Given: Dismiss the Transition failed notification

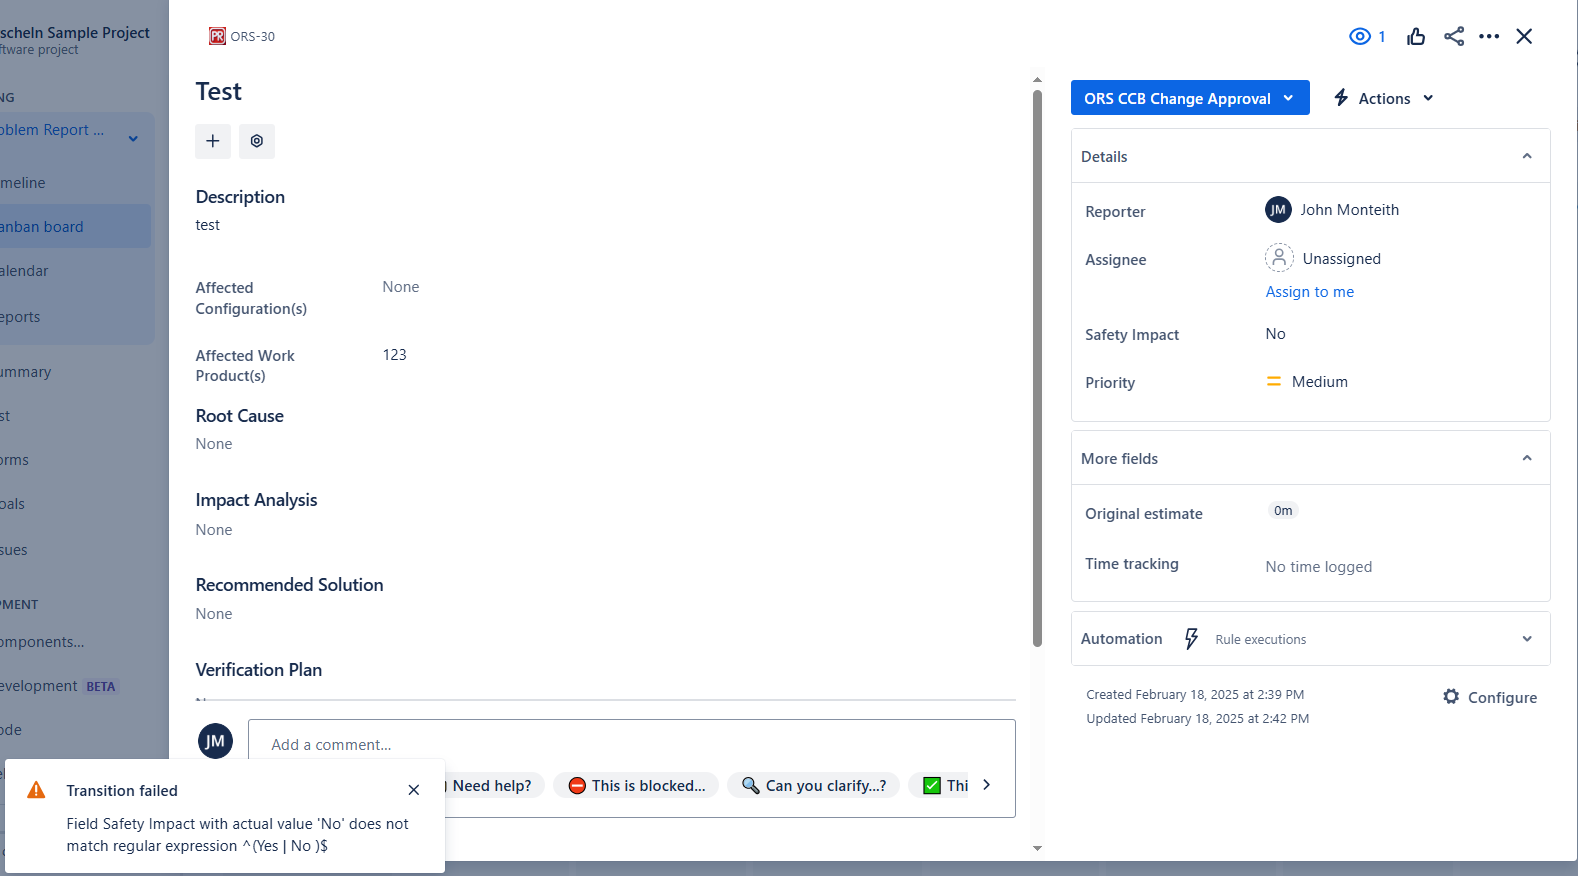Looking at the screenshot, I should (414, 790).
